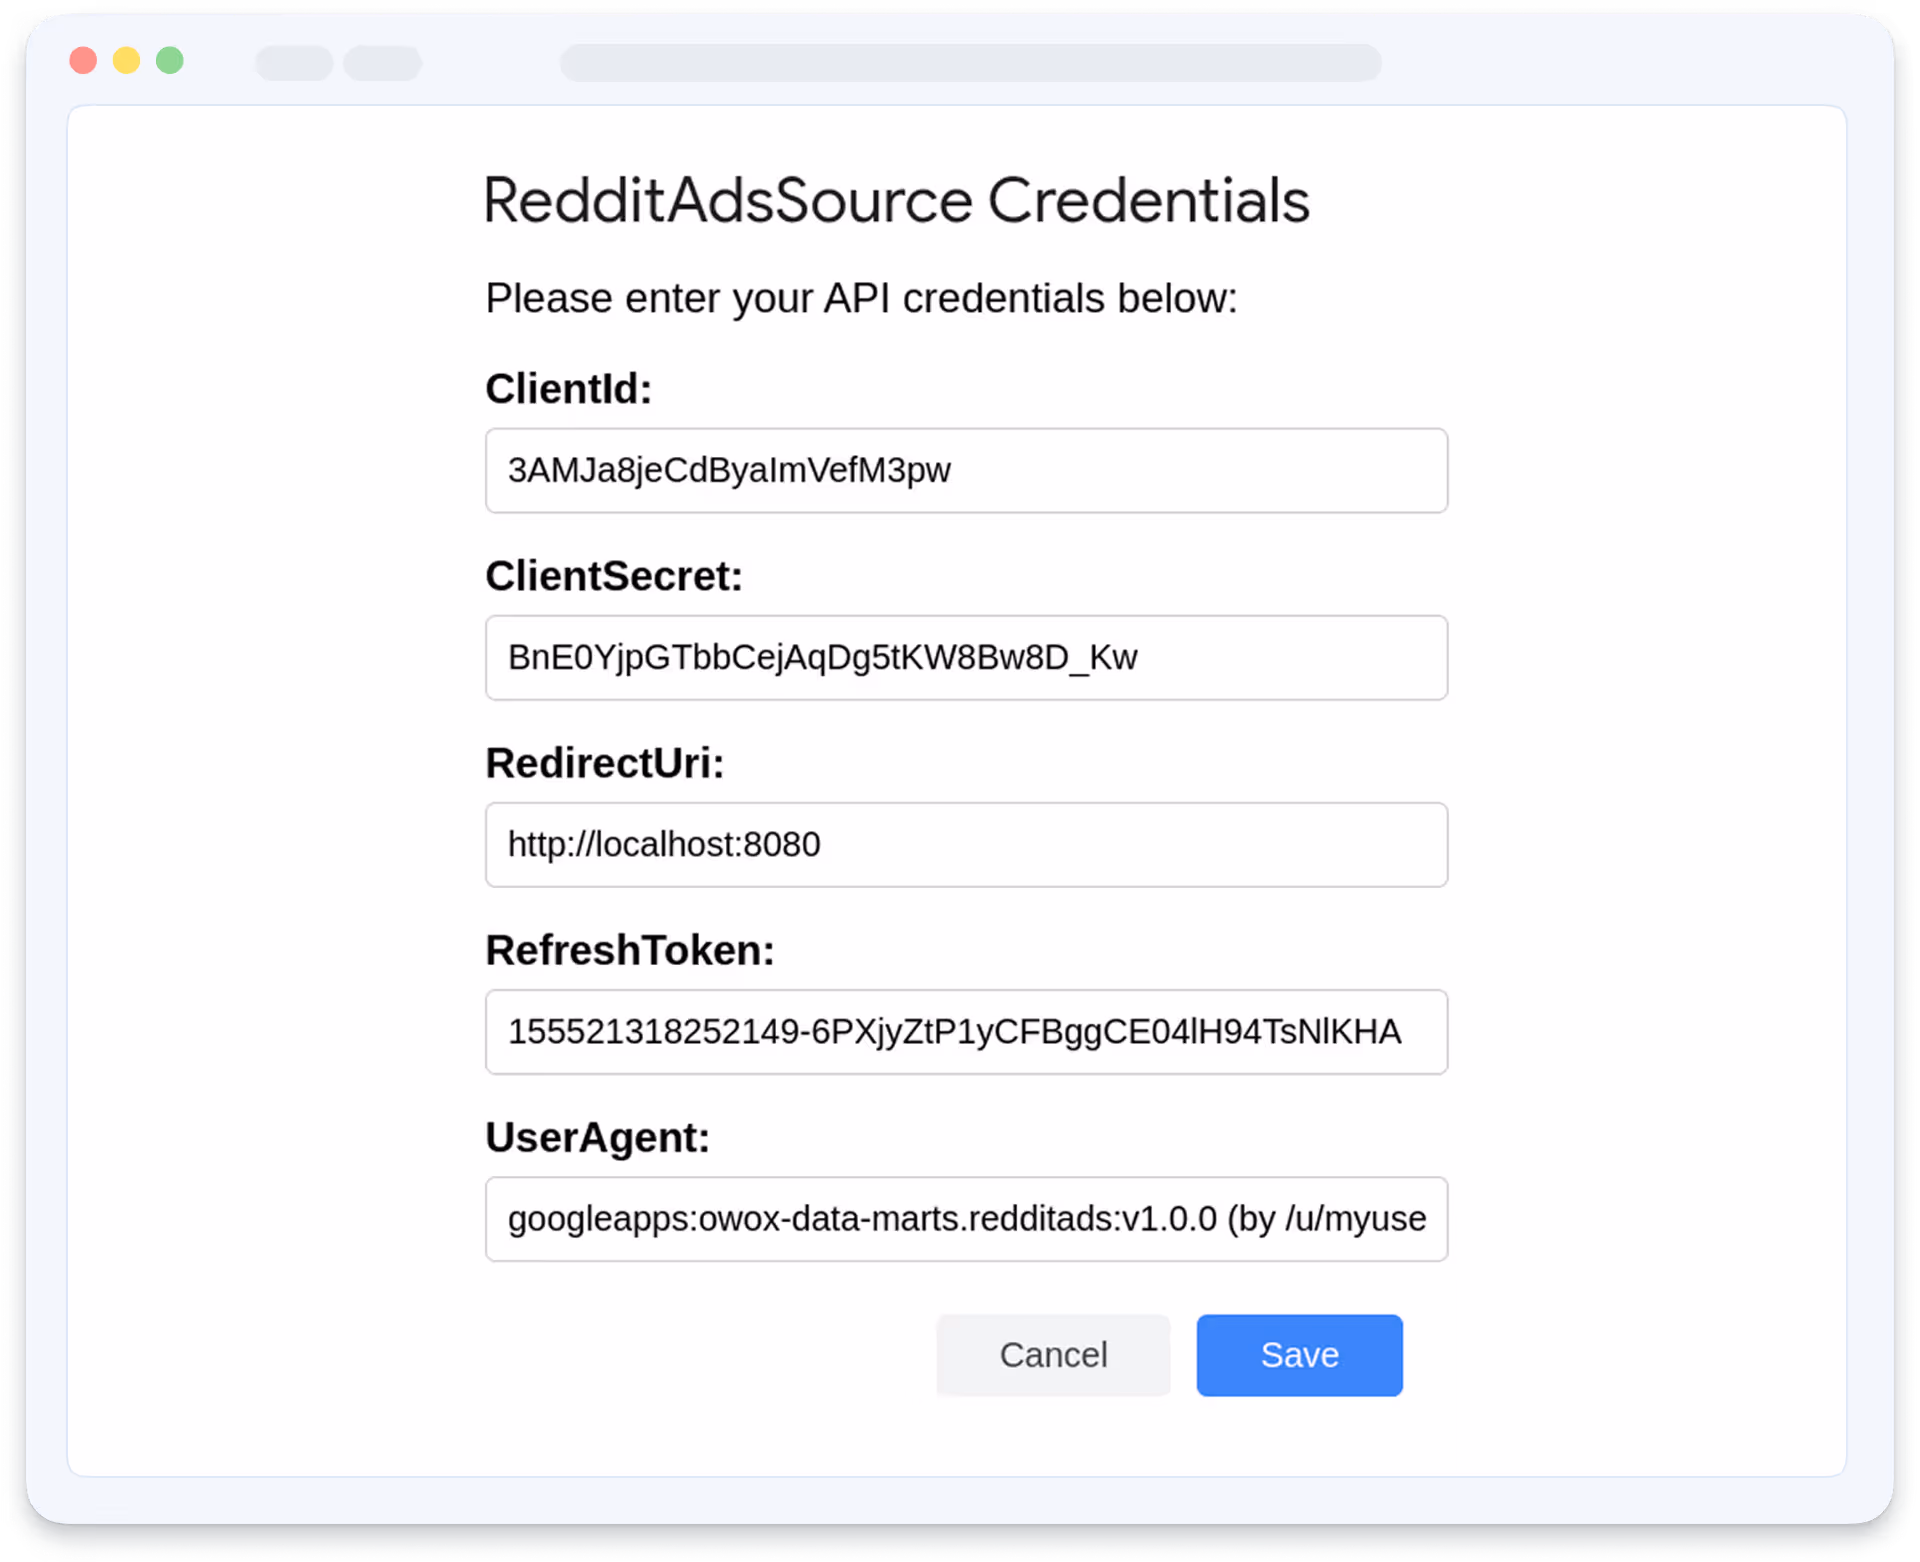This screenshot has width=1920, height=1562.
Task: Select the RefreshToken text field
Action: coord(966,1031)
